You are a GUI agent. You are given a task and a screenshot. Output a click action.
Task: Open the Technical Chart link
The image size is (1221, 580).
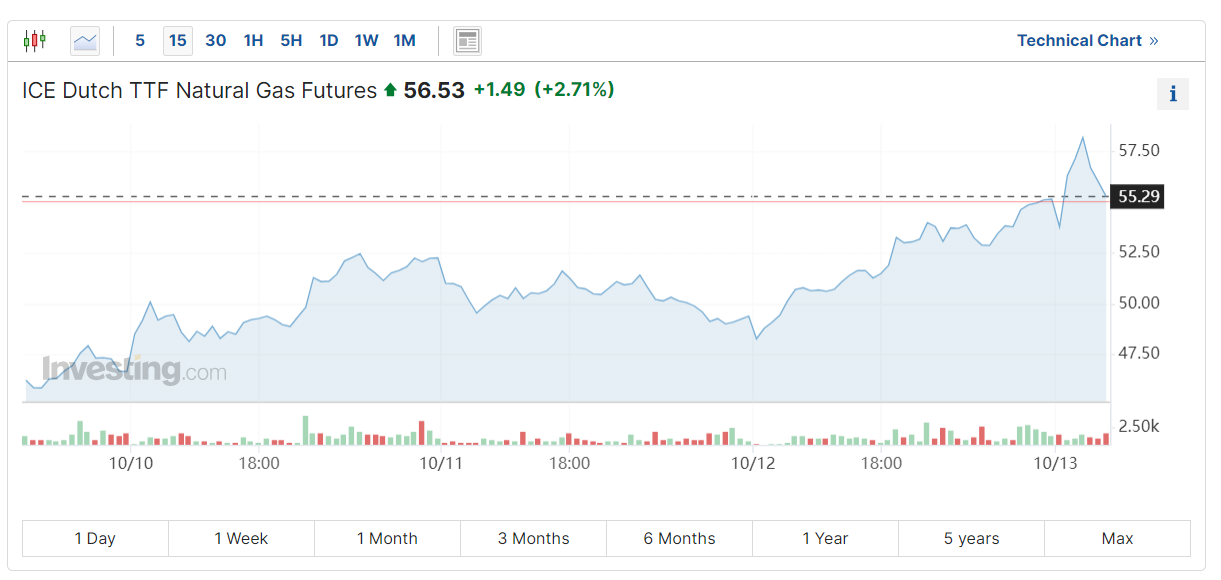(1087, 41)
